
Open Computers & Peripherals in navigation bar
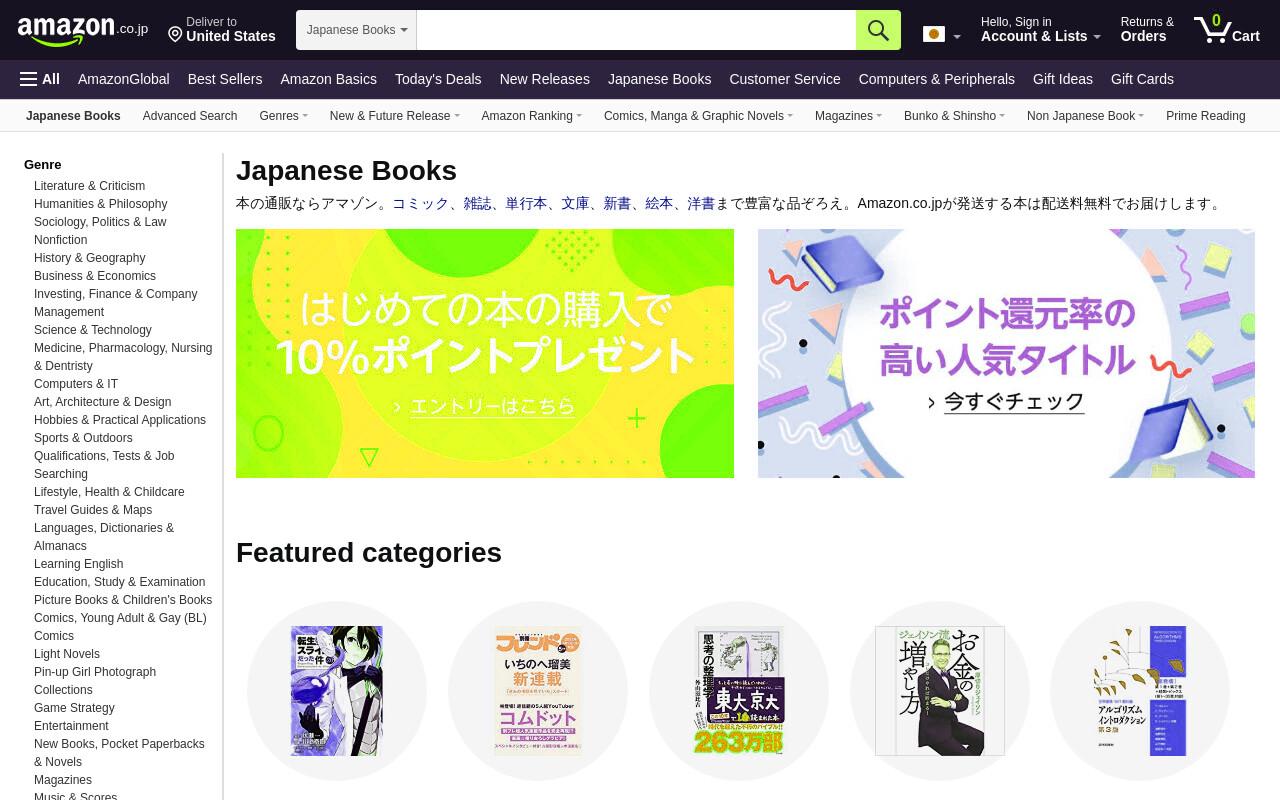point(936,79)
